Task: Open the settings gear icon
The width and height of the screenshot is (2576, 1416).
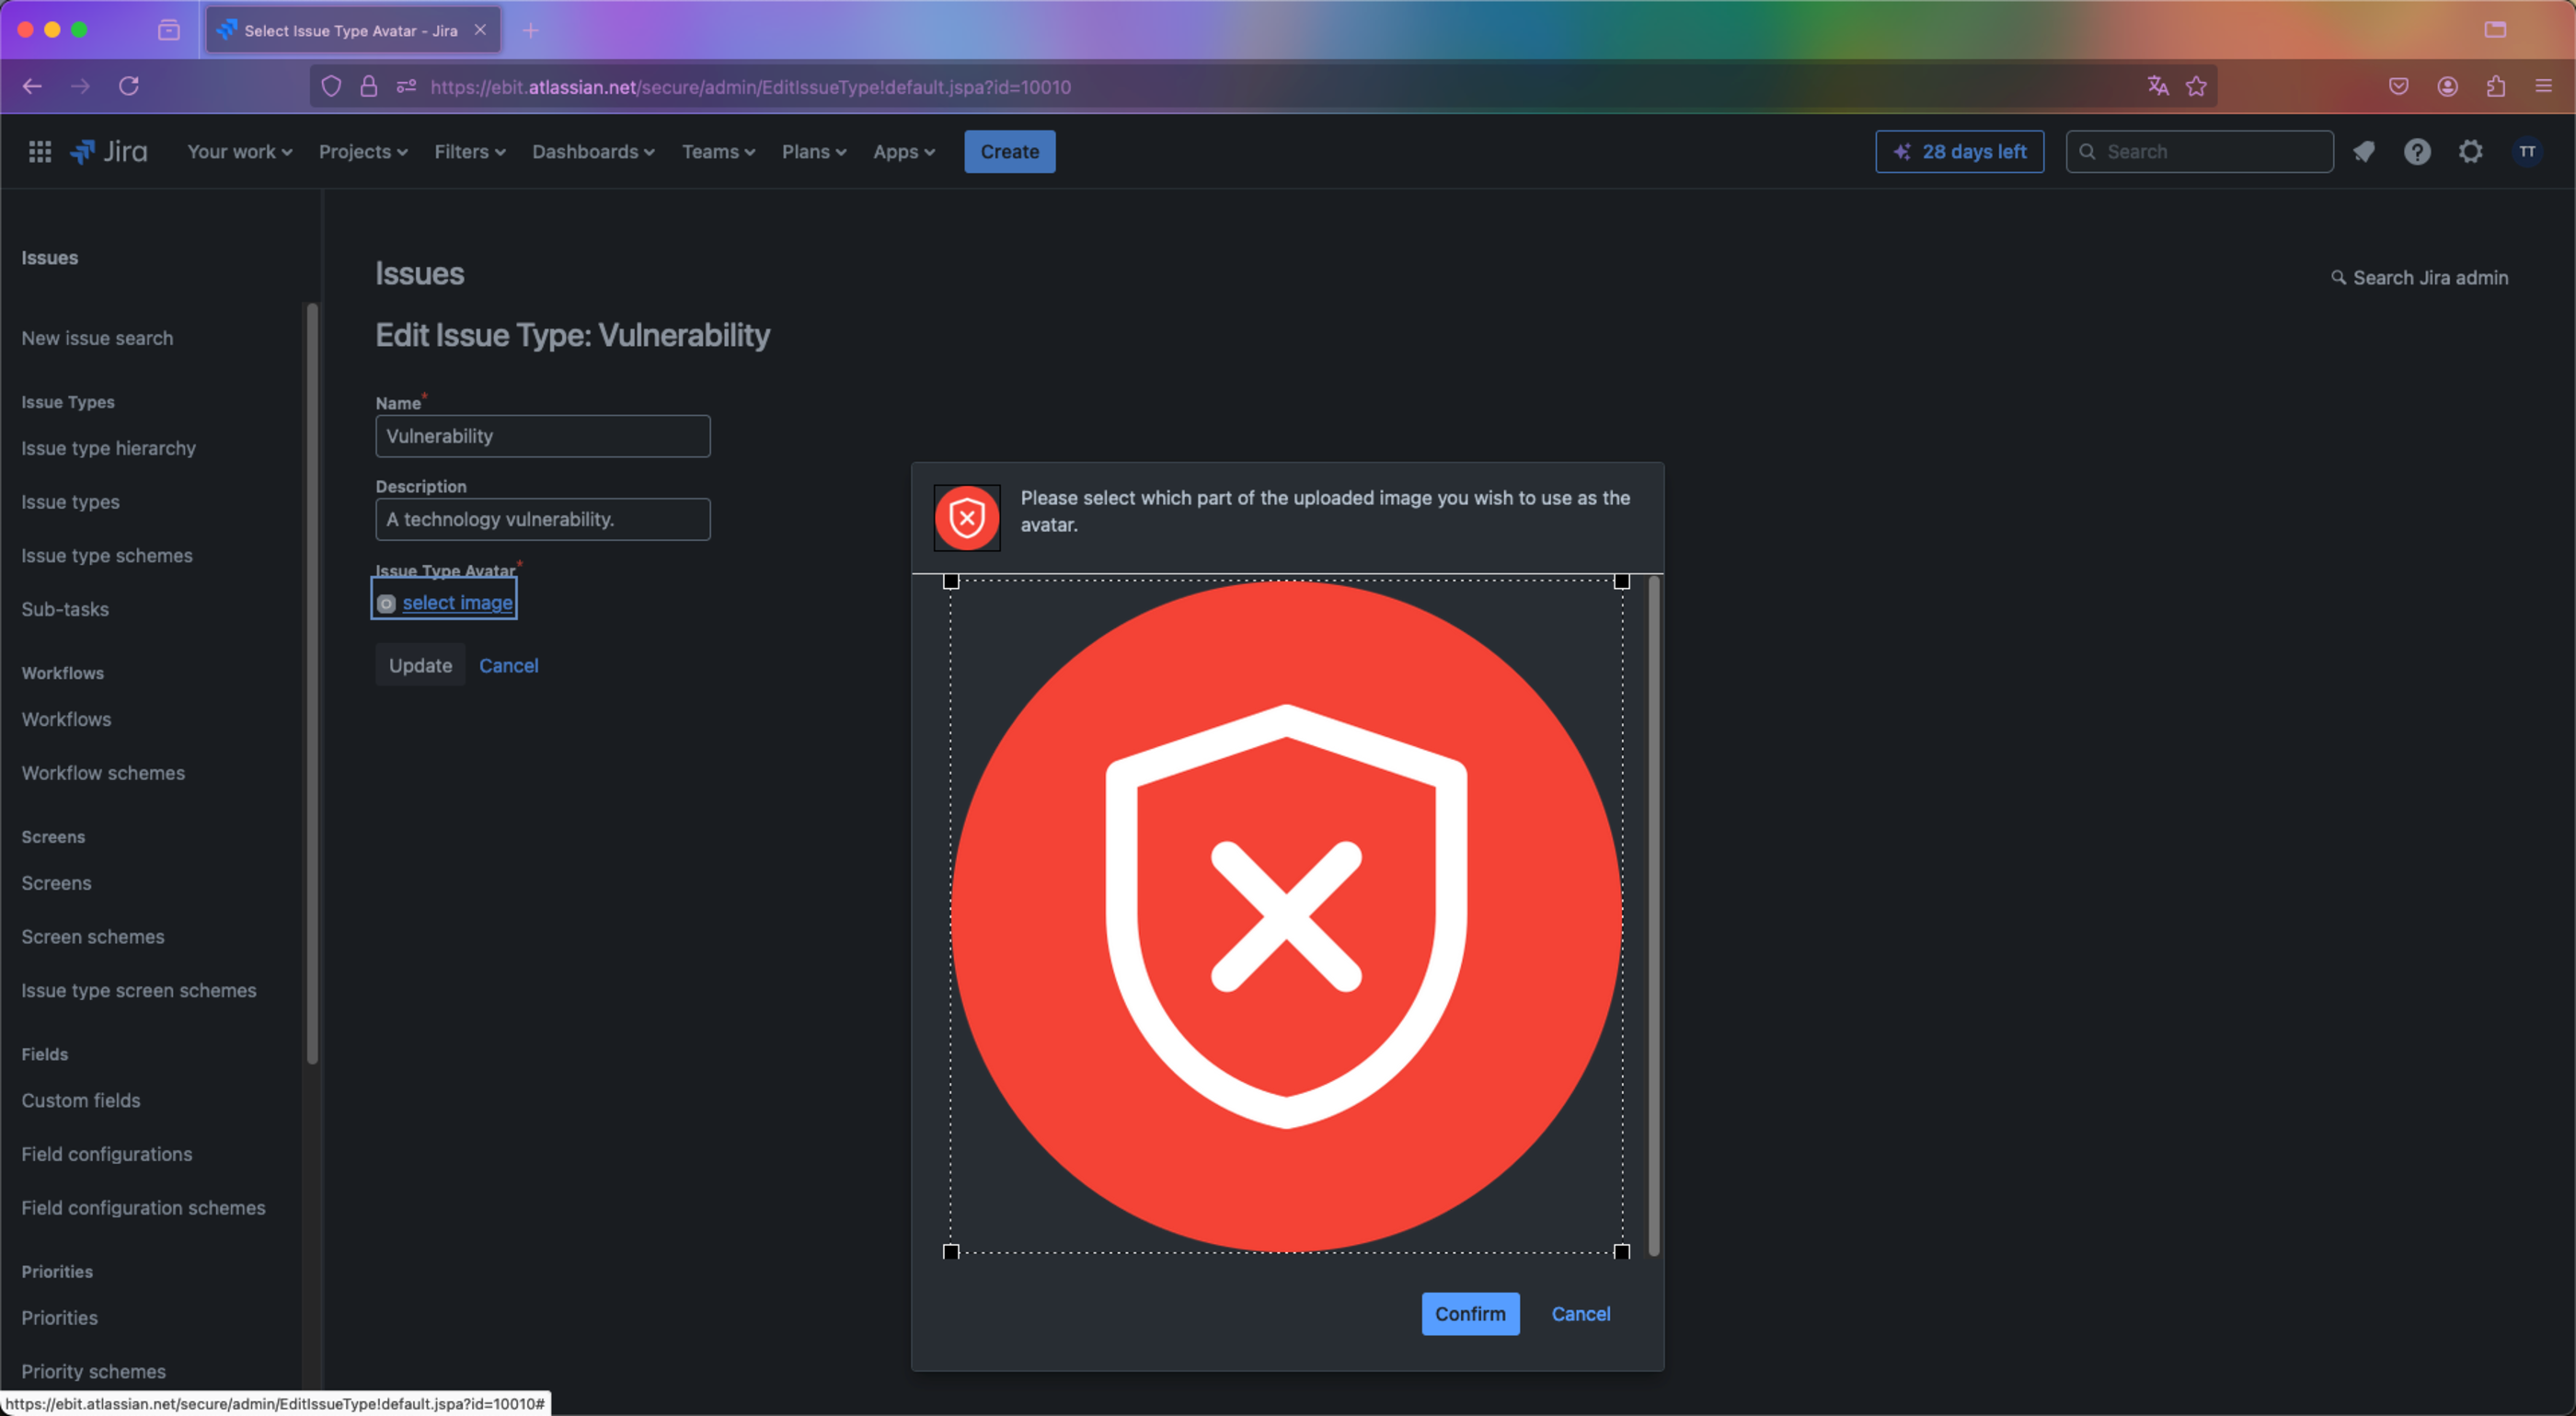Action: (x=2470, y=151)
